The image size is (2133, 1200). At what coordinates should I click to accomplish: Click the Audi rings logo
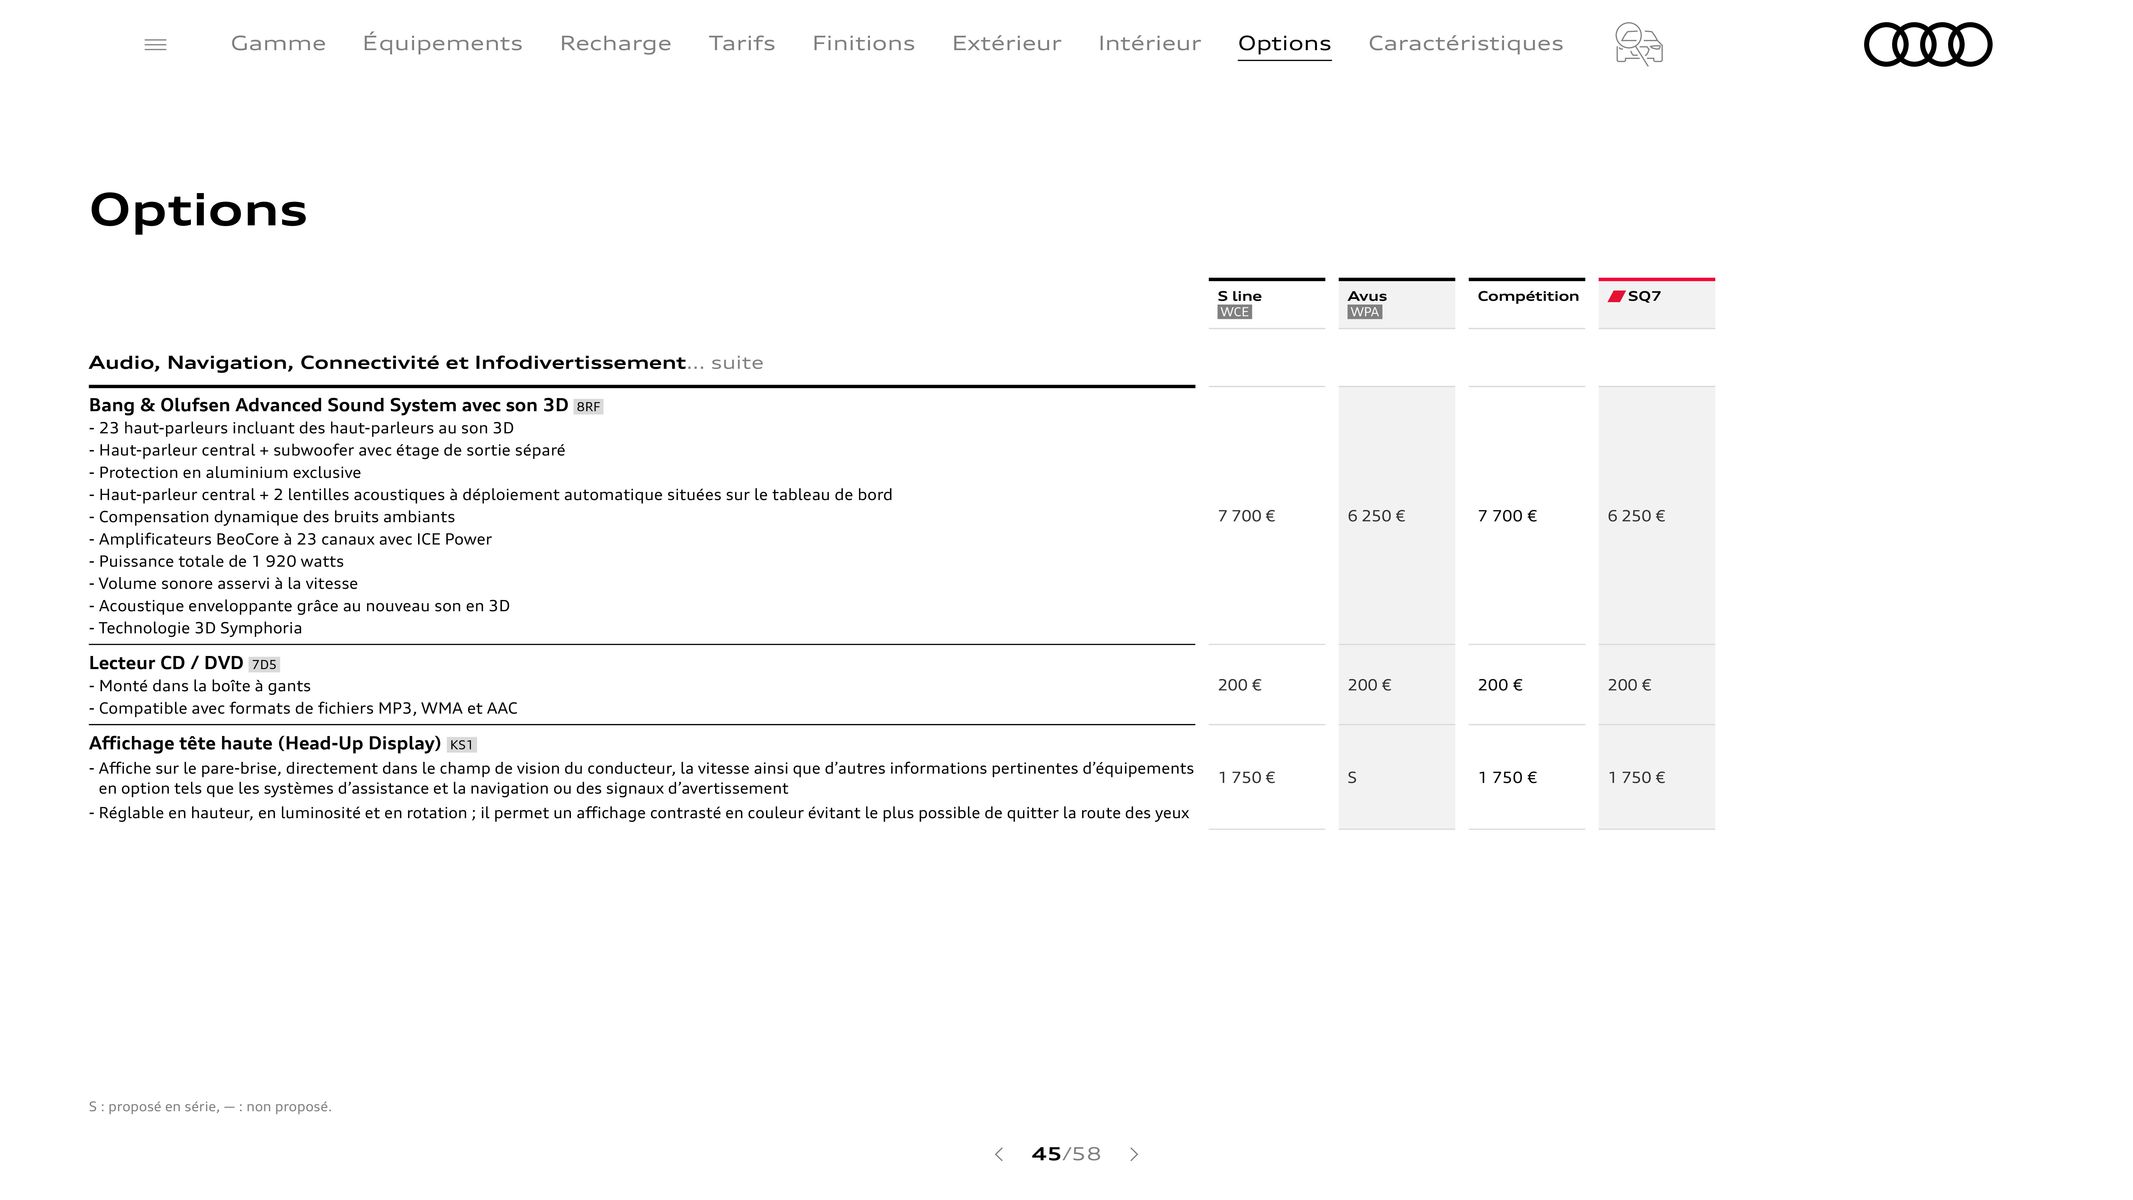pos(1928,44)
